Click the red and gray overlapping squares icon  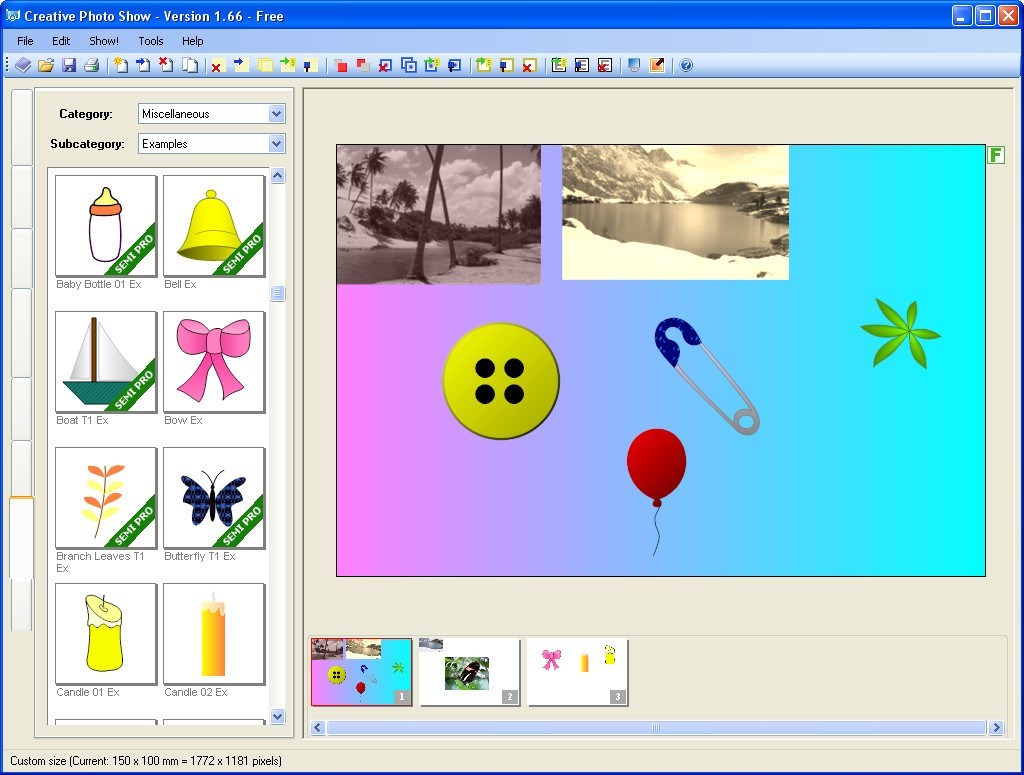[x=362, y=65]
